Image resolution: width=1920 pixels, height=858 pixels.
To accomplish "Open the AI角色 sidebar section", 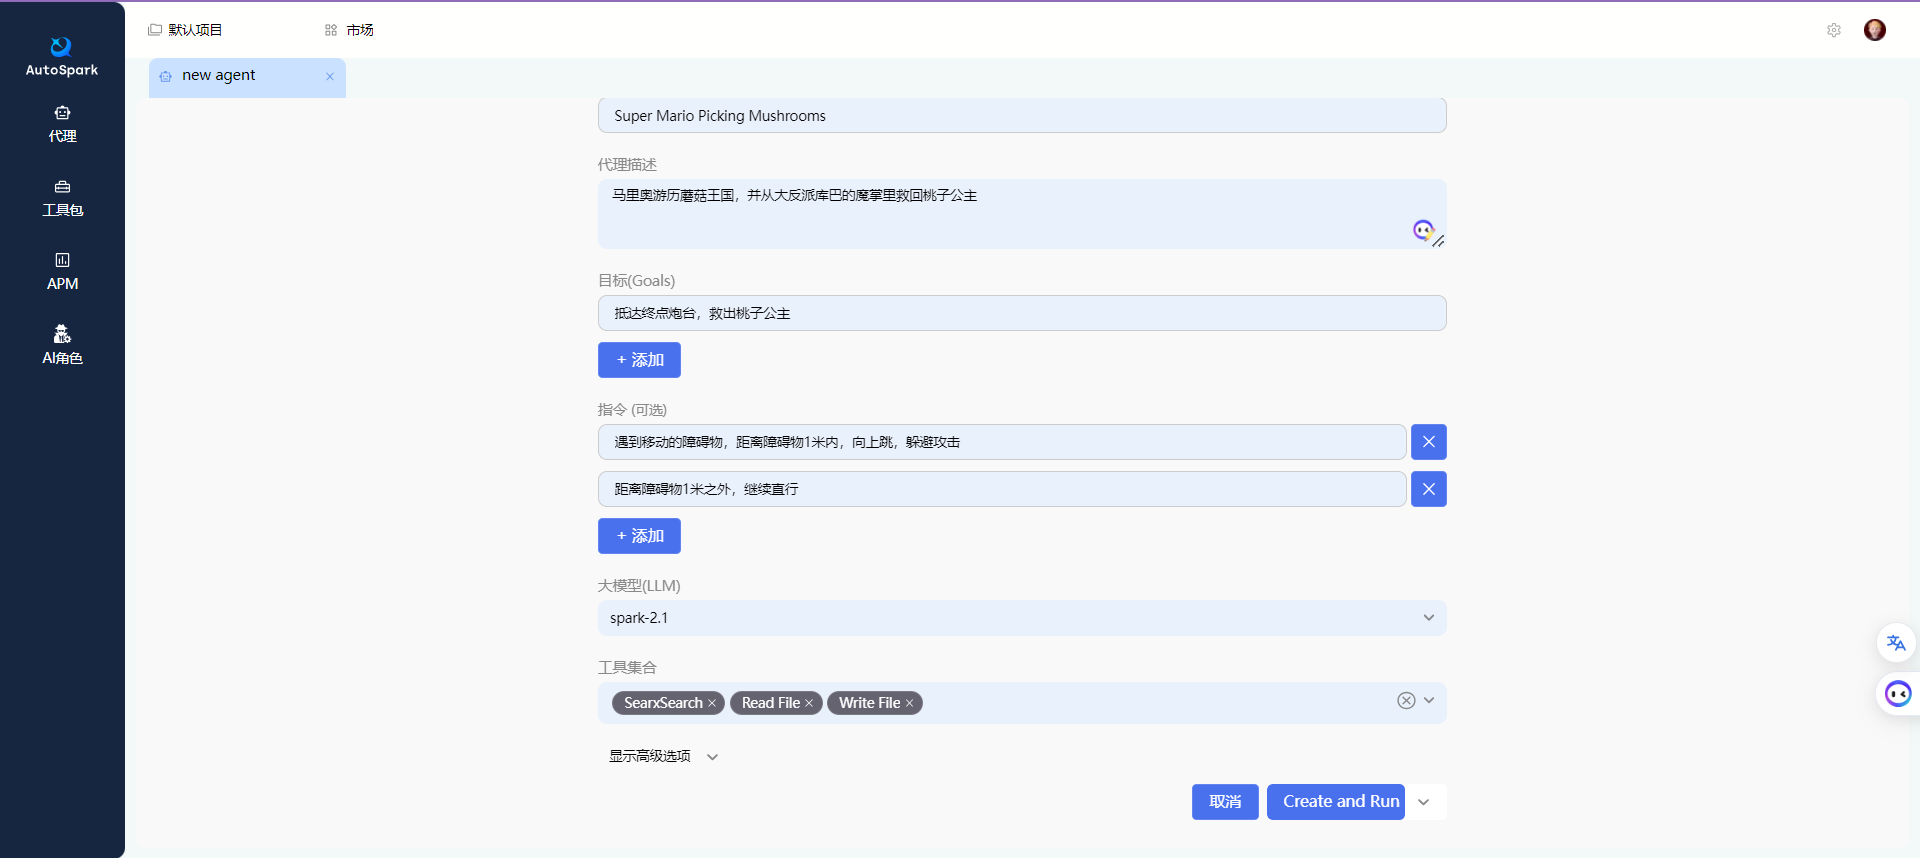I will [62, 346].
